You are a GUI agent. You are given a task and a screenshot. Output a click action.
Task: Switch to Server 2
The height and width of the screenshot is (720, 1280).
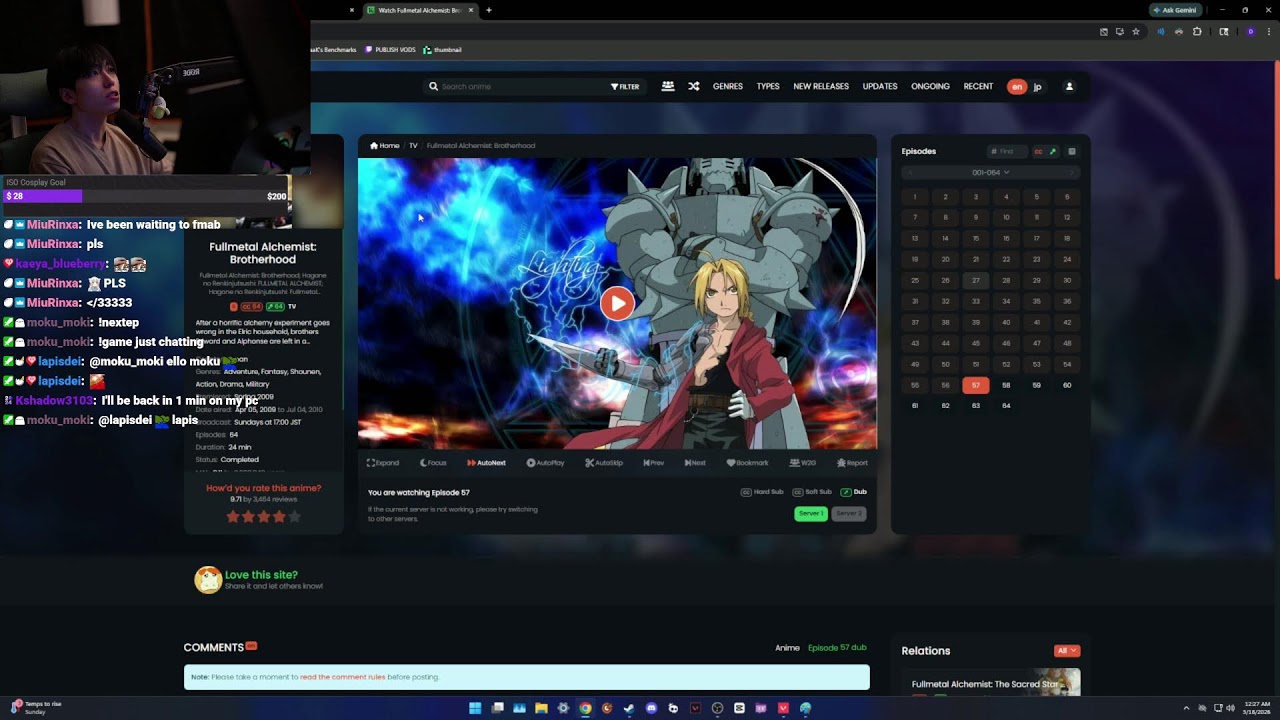coord(849,513)
